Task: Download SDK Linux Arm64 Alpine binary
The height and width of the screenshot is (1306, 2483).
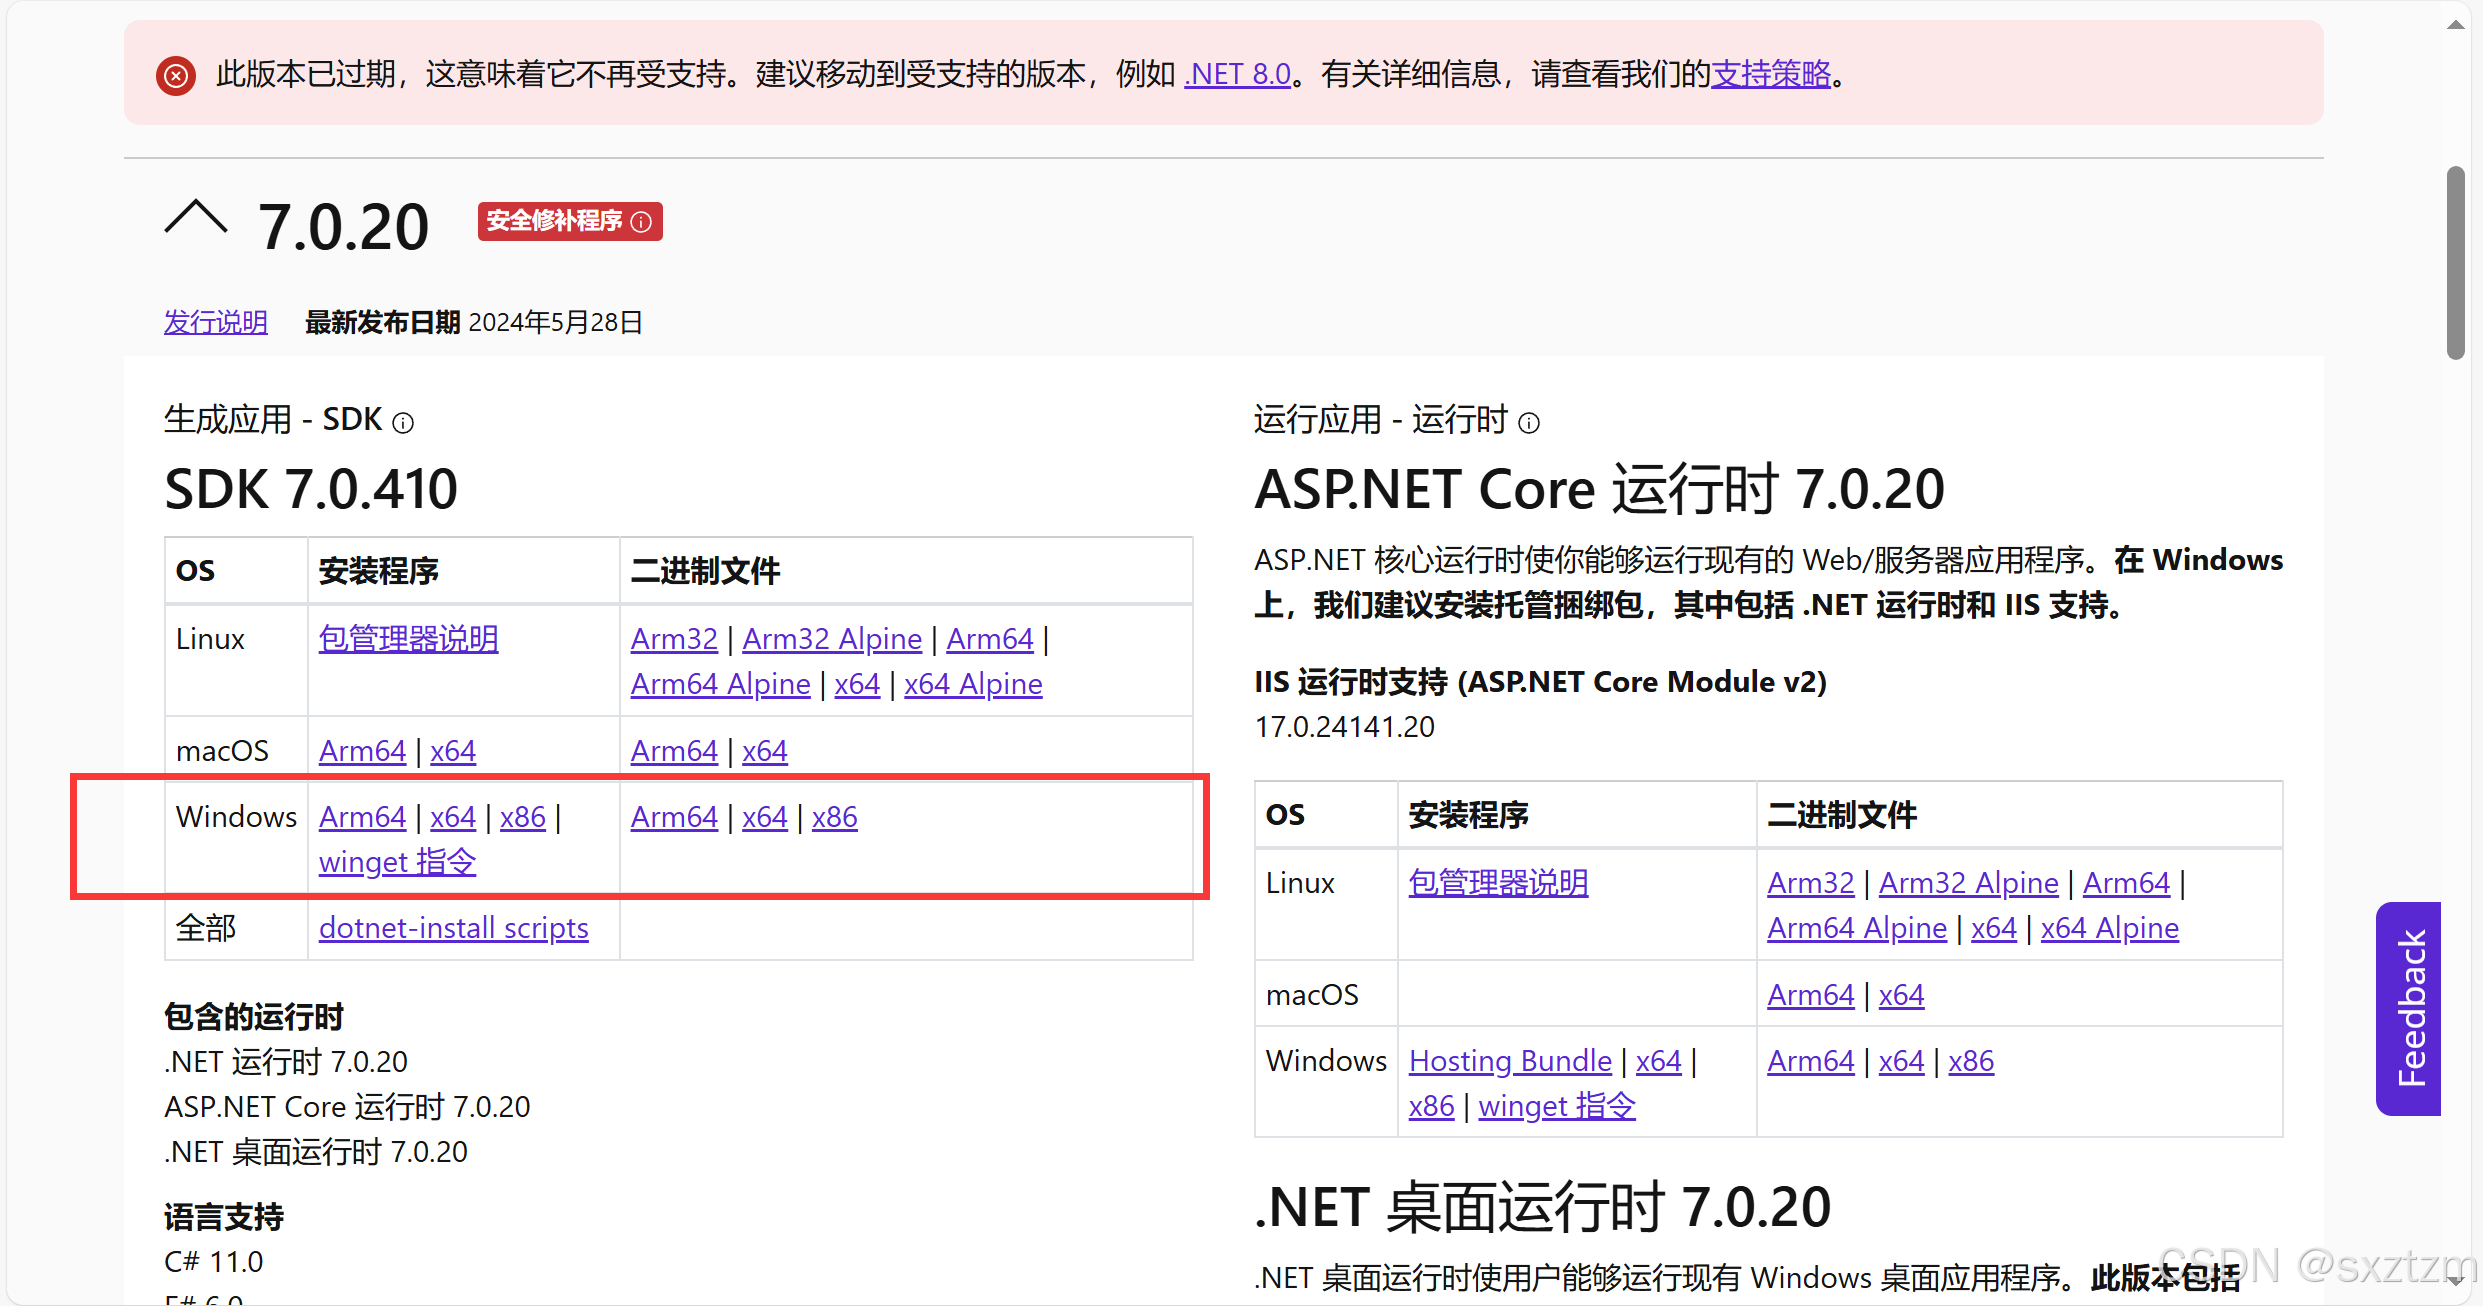Action: 721,683
